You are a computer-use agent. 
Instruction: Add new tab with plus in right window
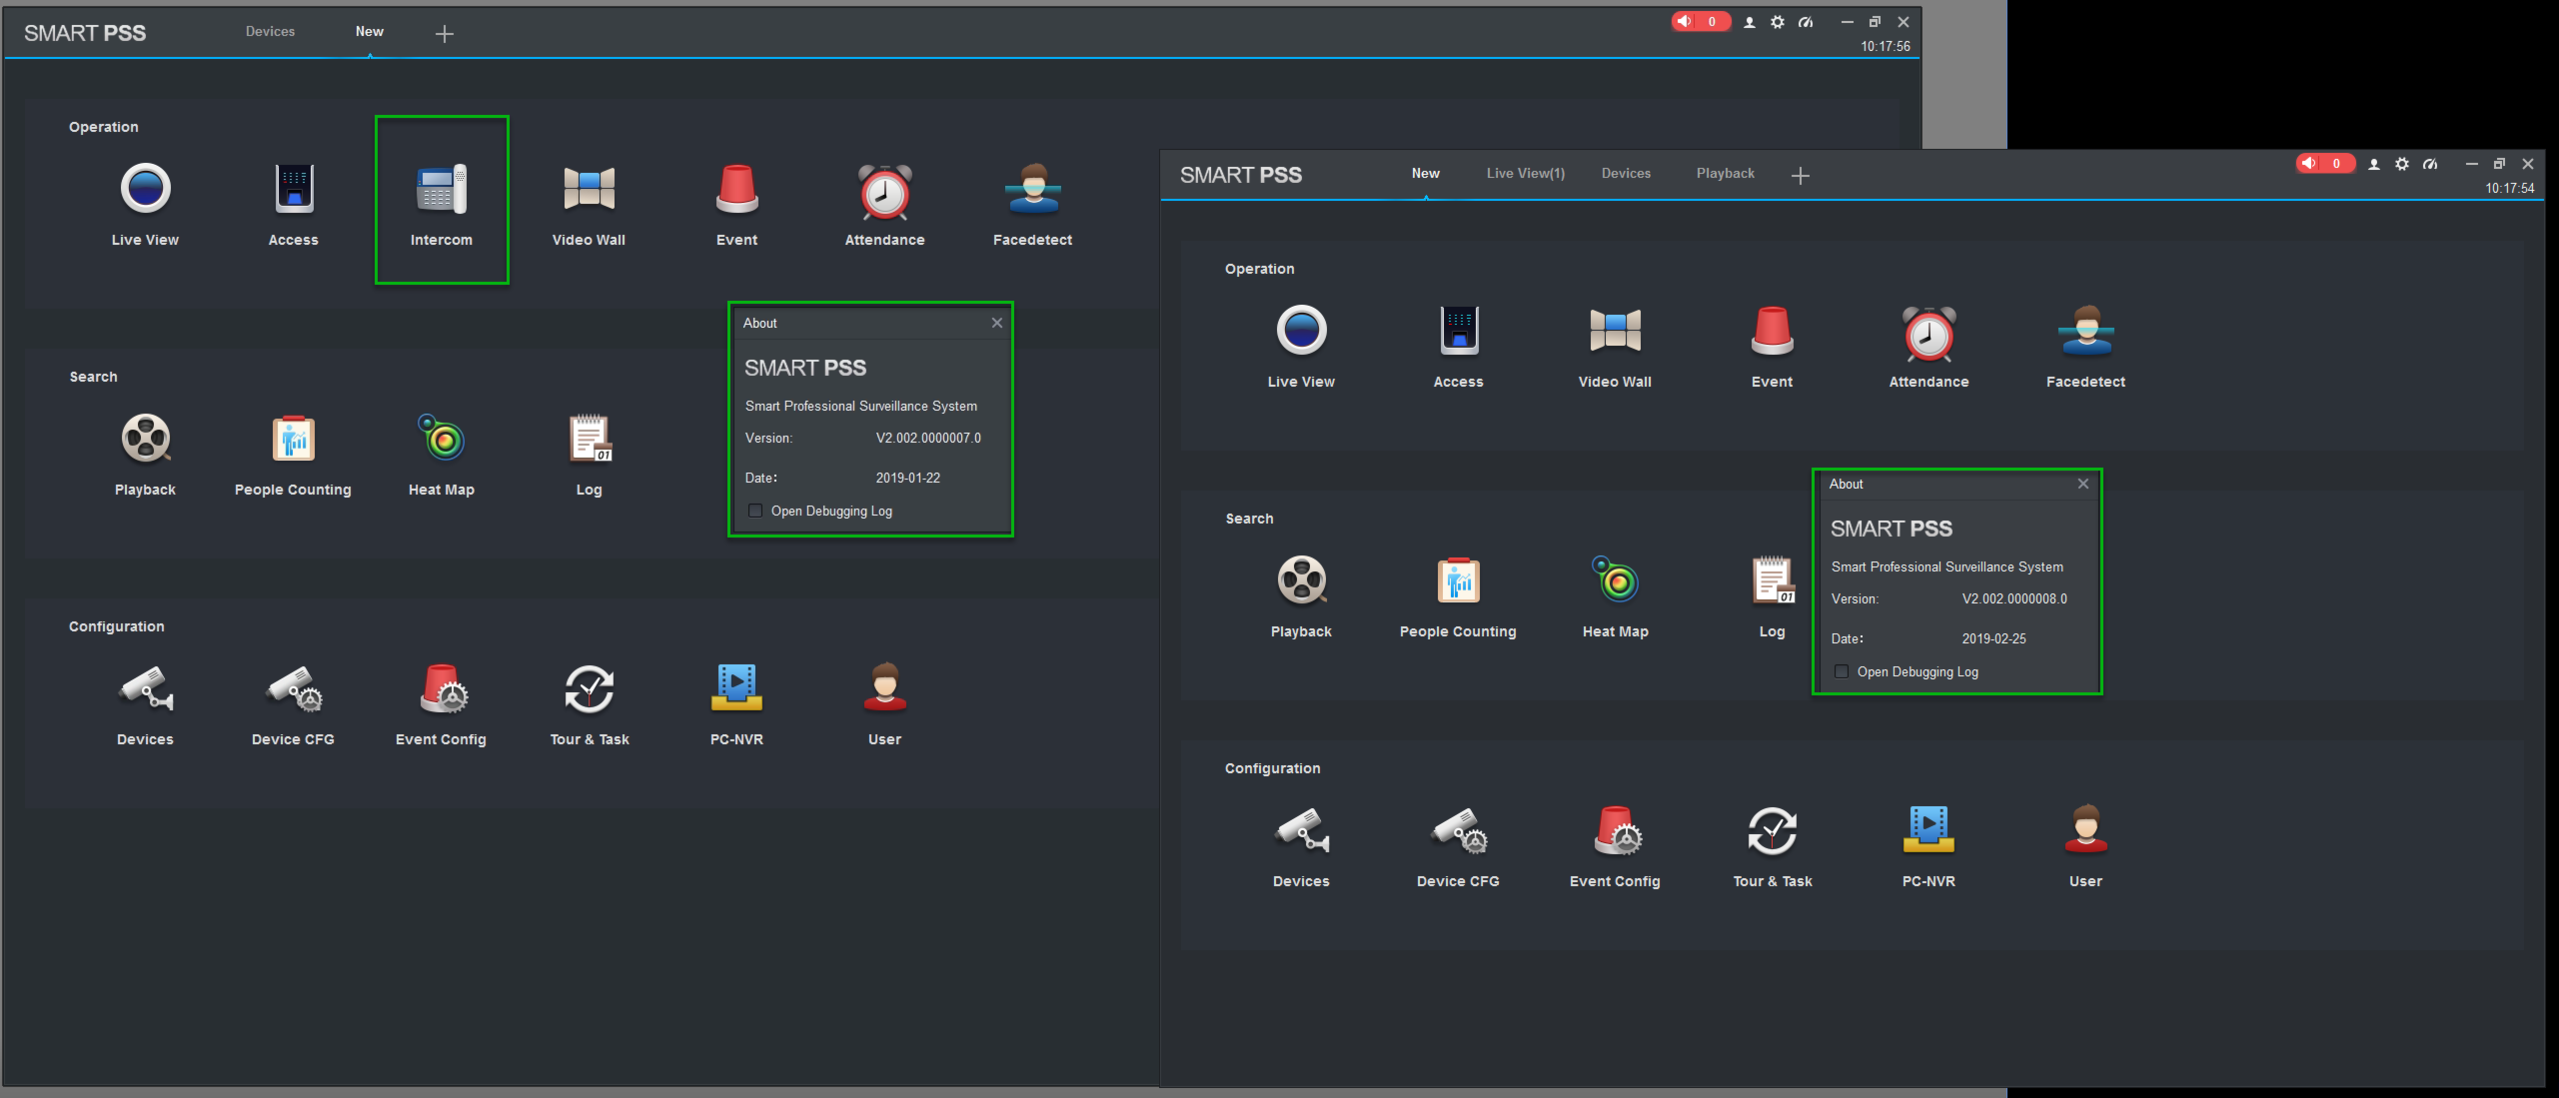point(1800,176)
